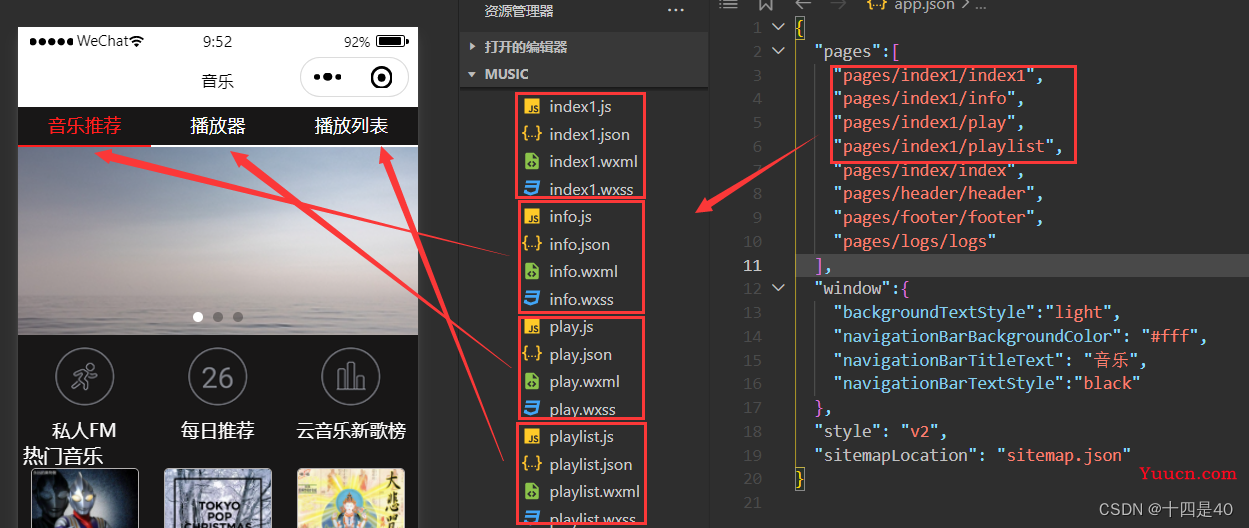
Task: Click the breadcrumb ellipsis after app.json
Action: [x=979, y=5]
